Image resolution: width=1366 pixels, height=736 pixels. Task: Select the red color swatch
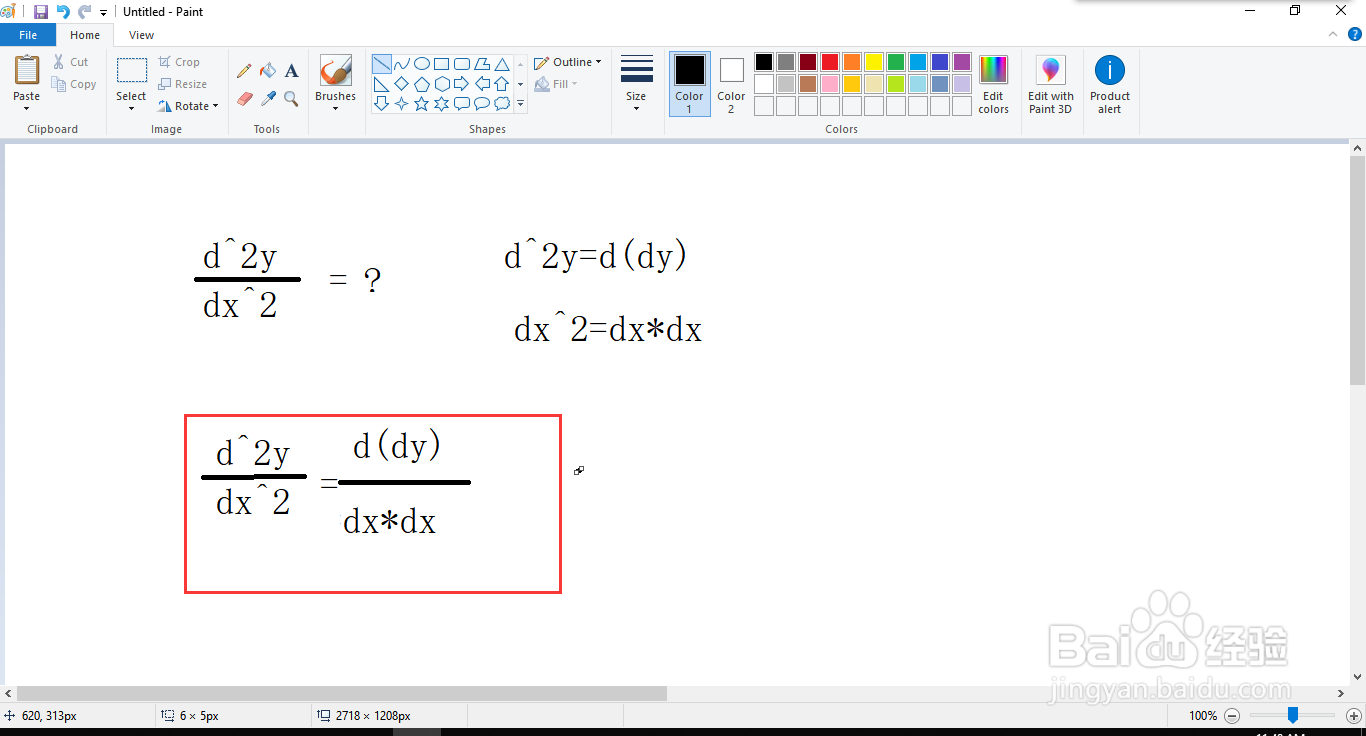tap(829, 61)
